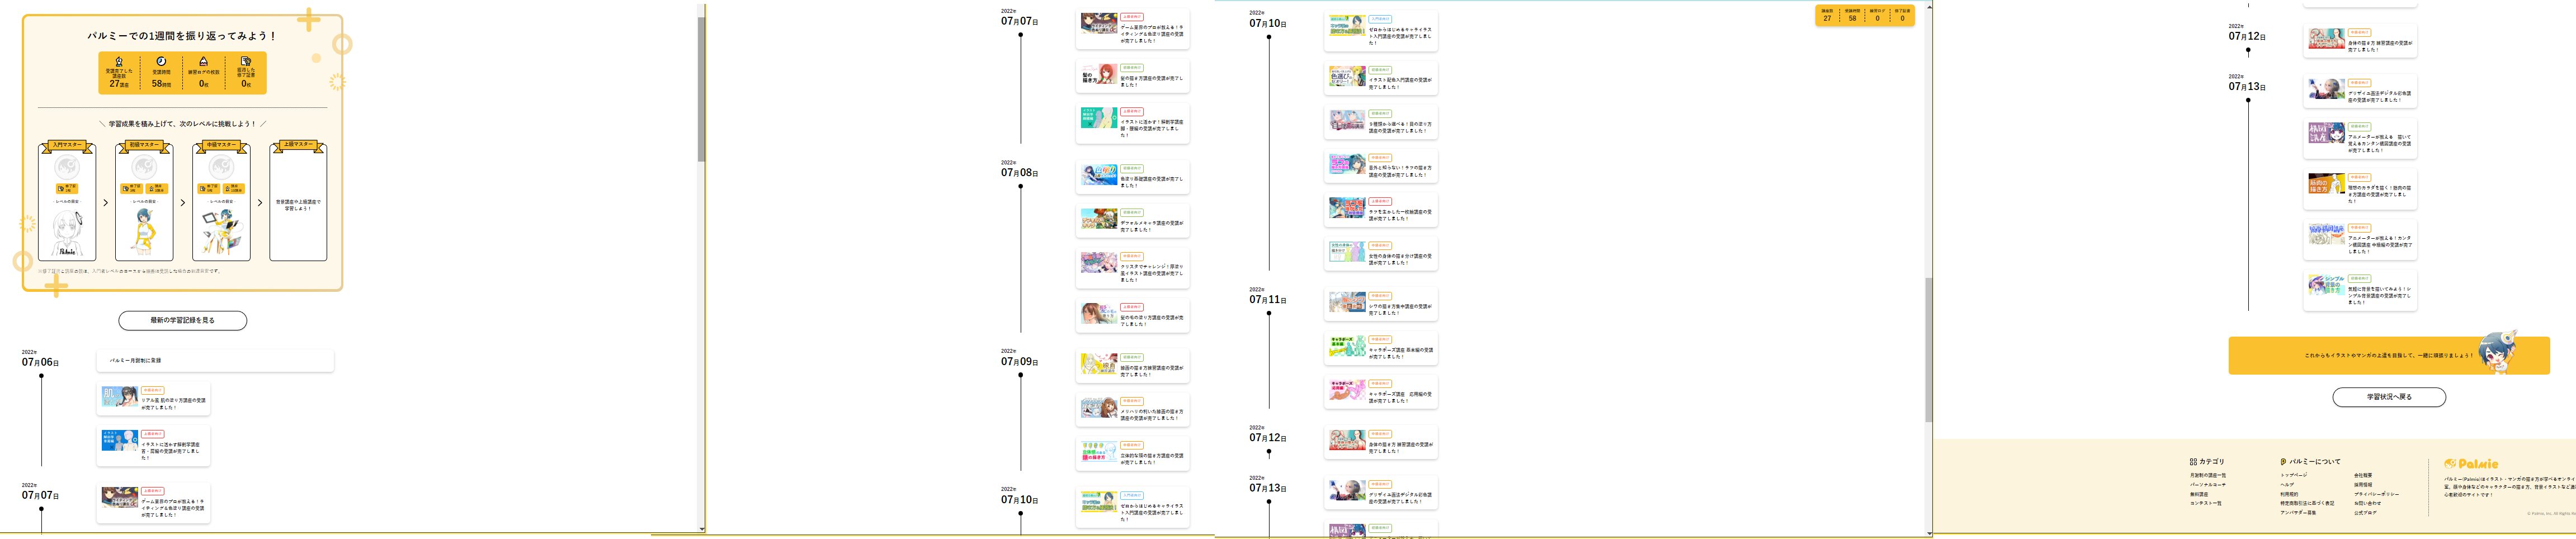Open the 公式ブログ footer link
The image size is (2576, 539).
(x=2365, y=513)
